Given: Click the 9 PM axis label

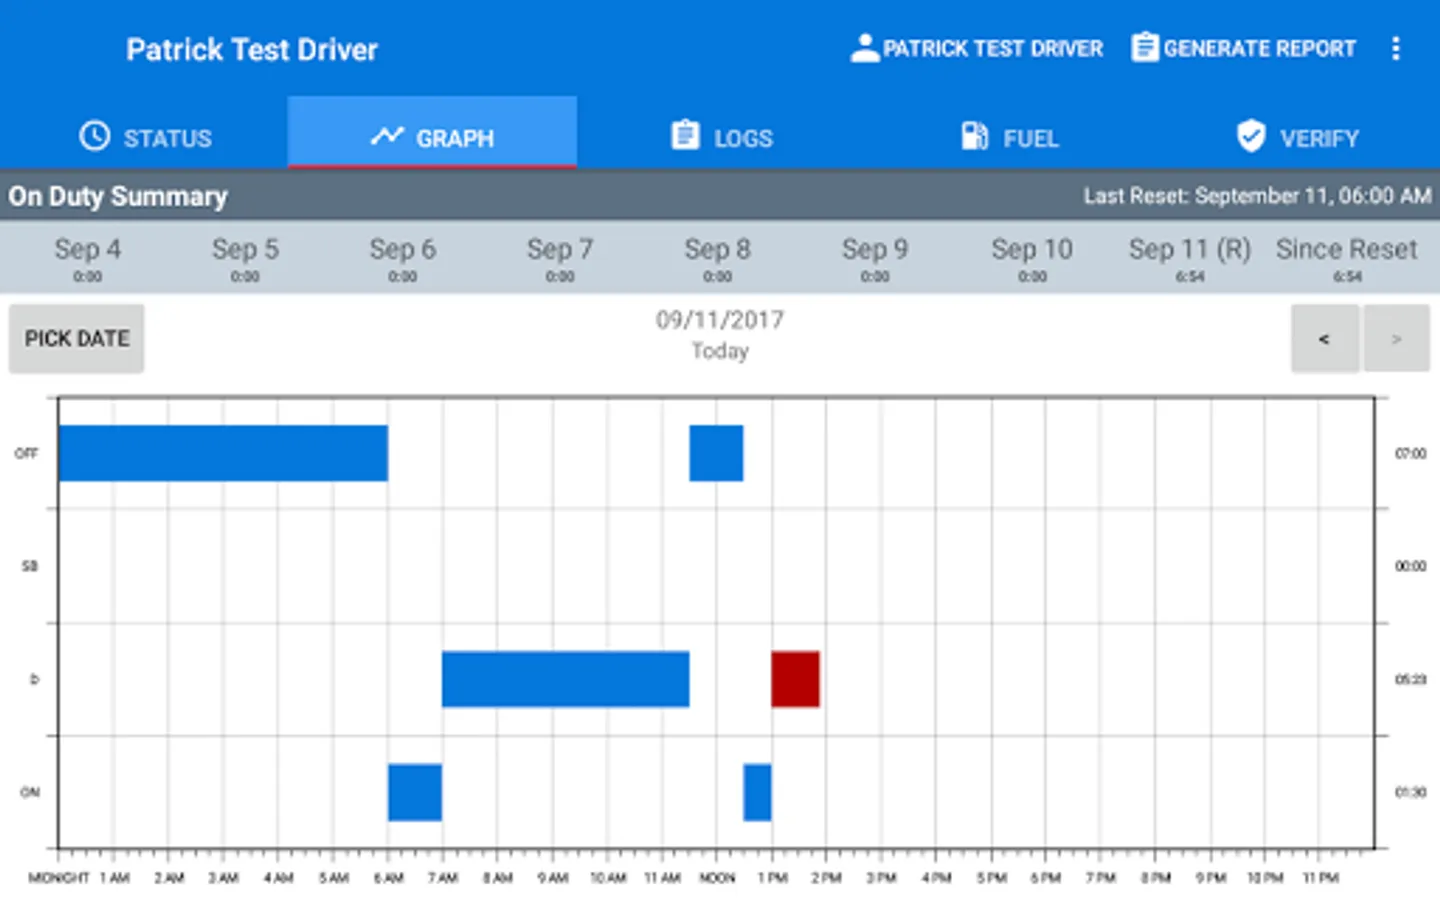Looking at the screenshot, I should pyautogui.click(x=1210, y=878).
